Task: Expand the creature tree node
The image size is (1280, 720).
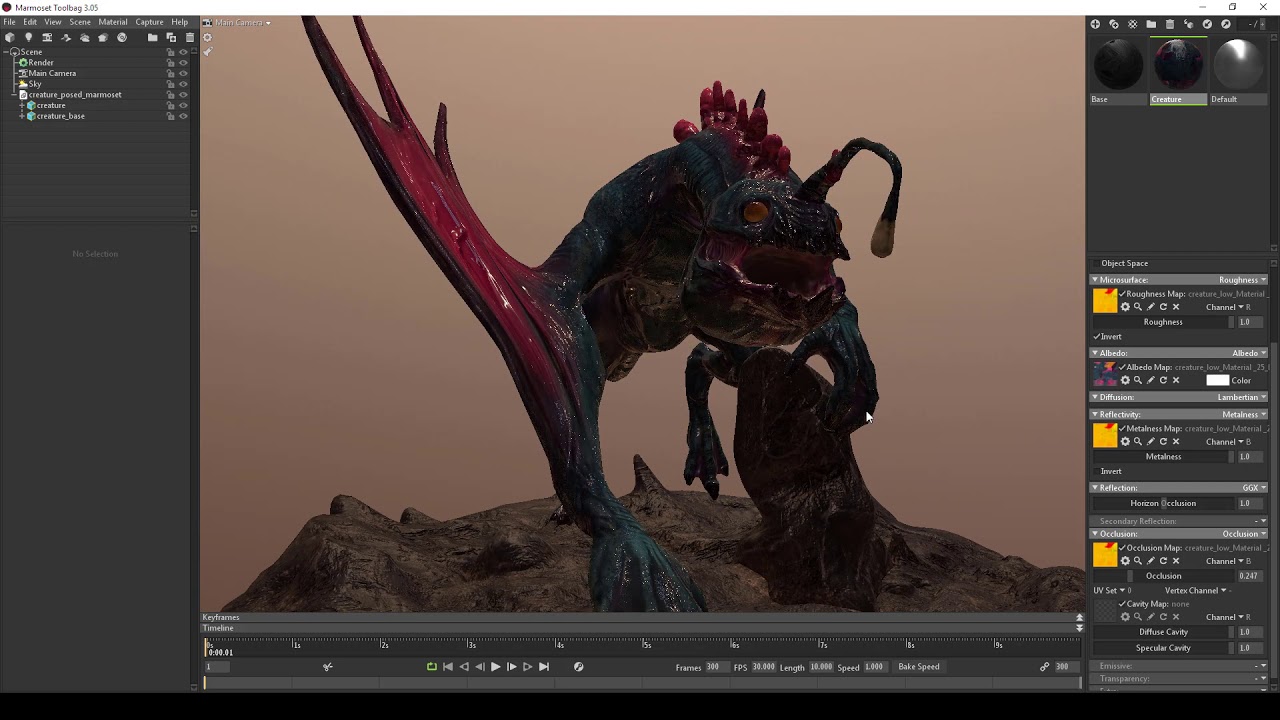Action: click(23, 105)
